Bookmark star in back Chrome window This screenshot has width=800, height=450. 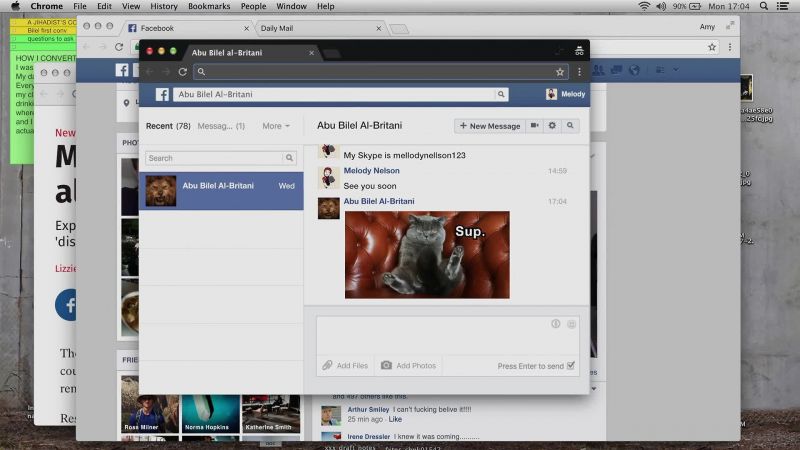(x=712, y=47)
